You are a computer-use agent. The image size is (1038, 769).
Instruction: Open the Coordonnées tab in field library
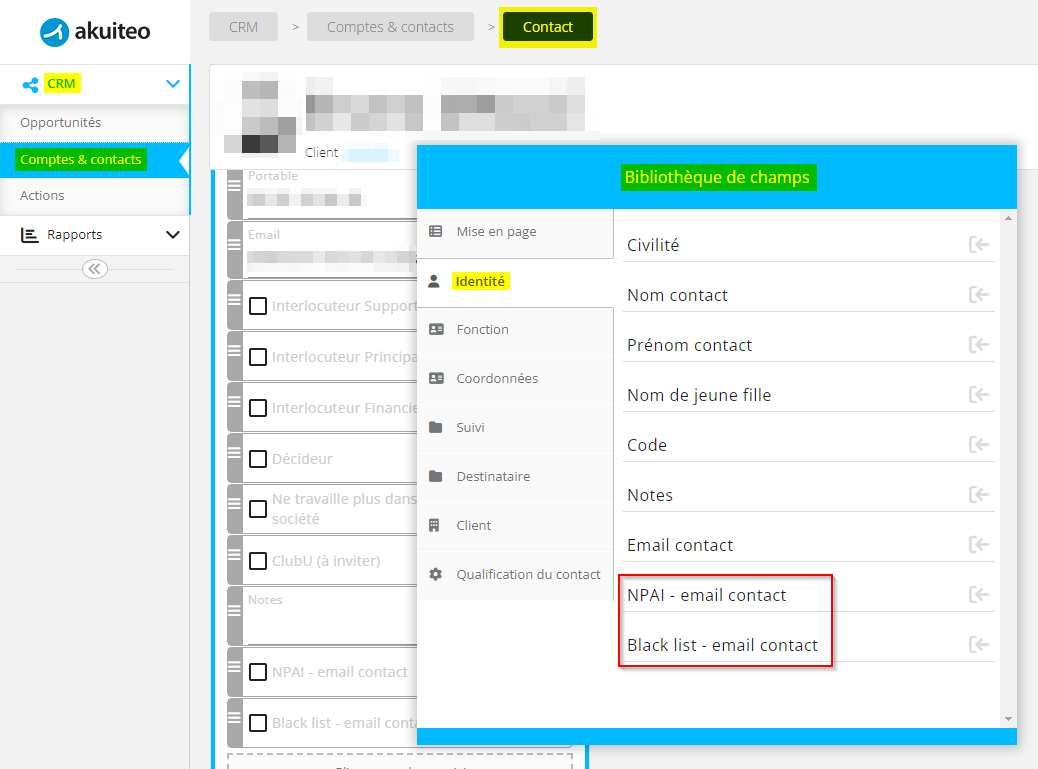[x=497, y=379]
